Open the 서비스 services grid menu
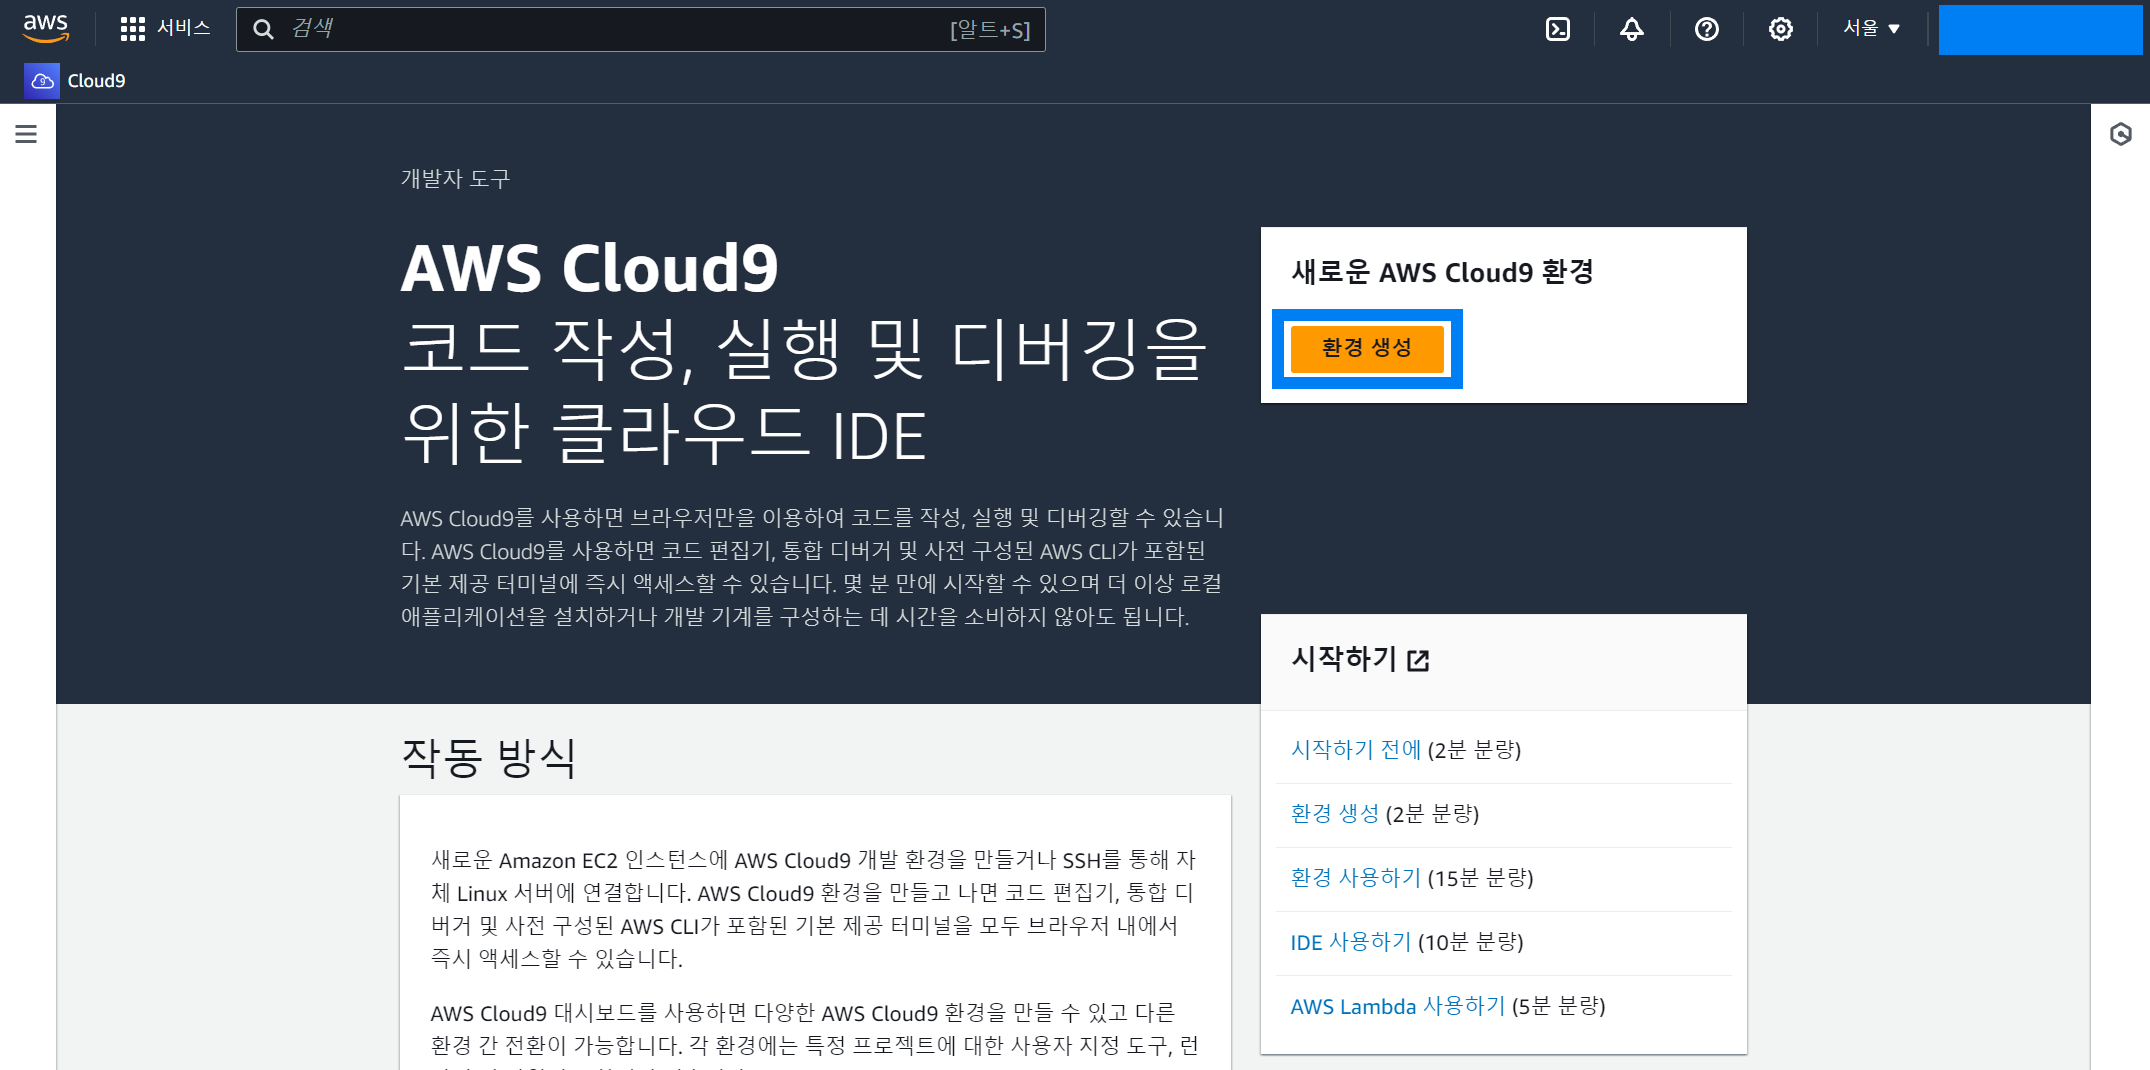Screen dimensions: 2150x1070 pos(165,29)
